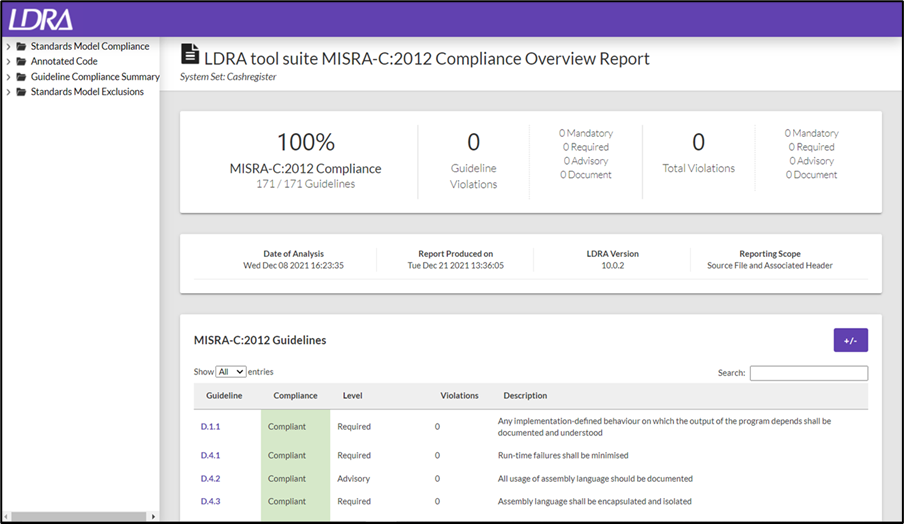Expand the Standards Model Compliance tree node
Screen dimensions: 904x524
coord(8,46)
